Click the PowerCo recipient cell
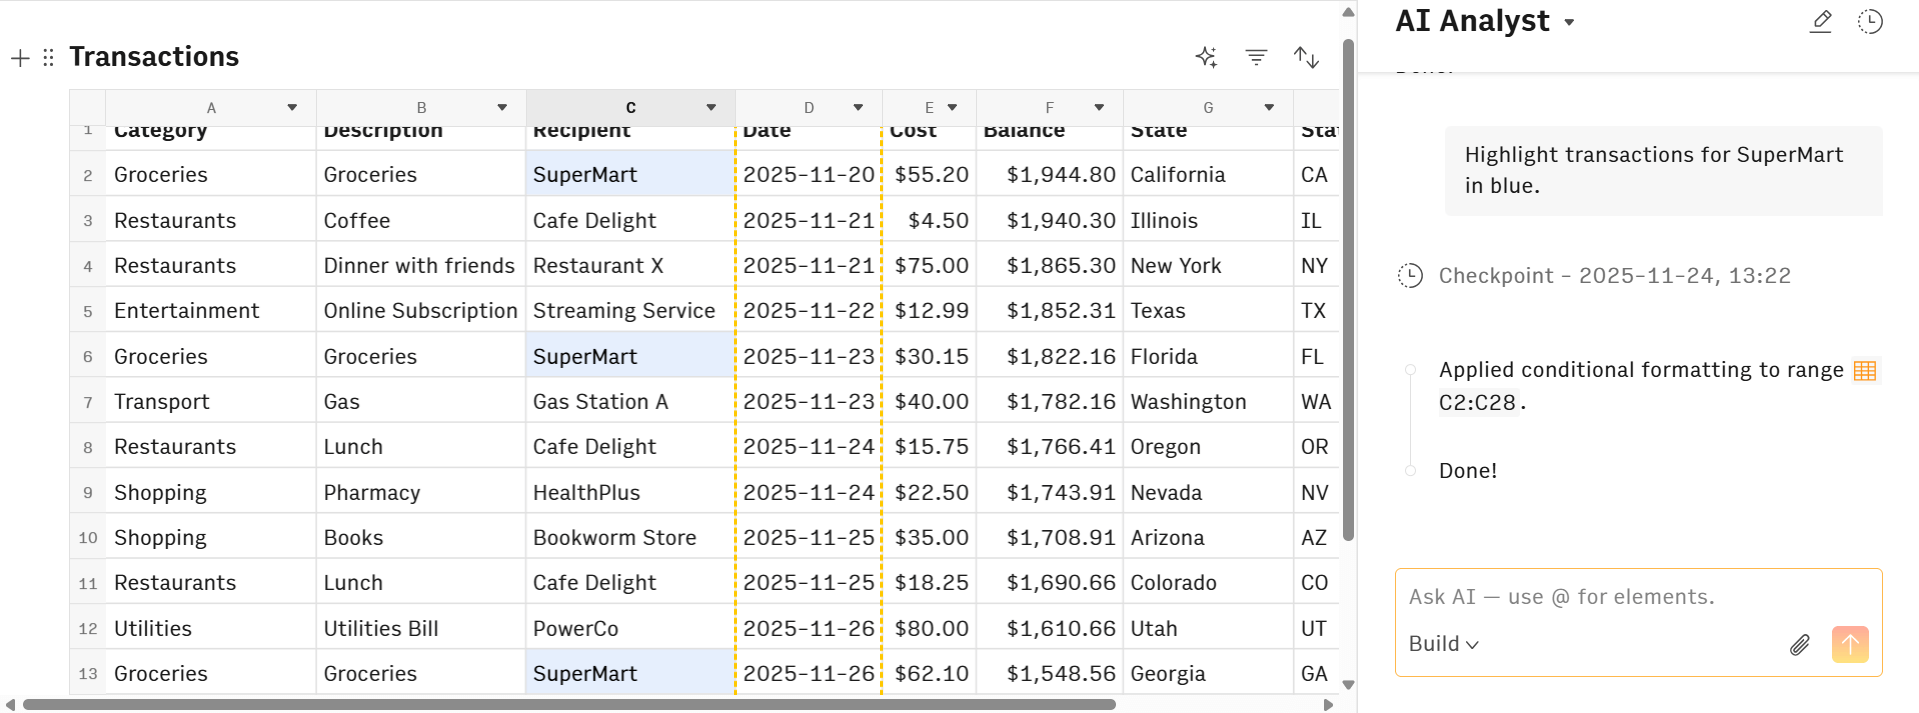The width and height of the screenshot is (1919, 713). coord(630,628)
